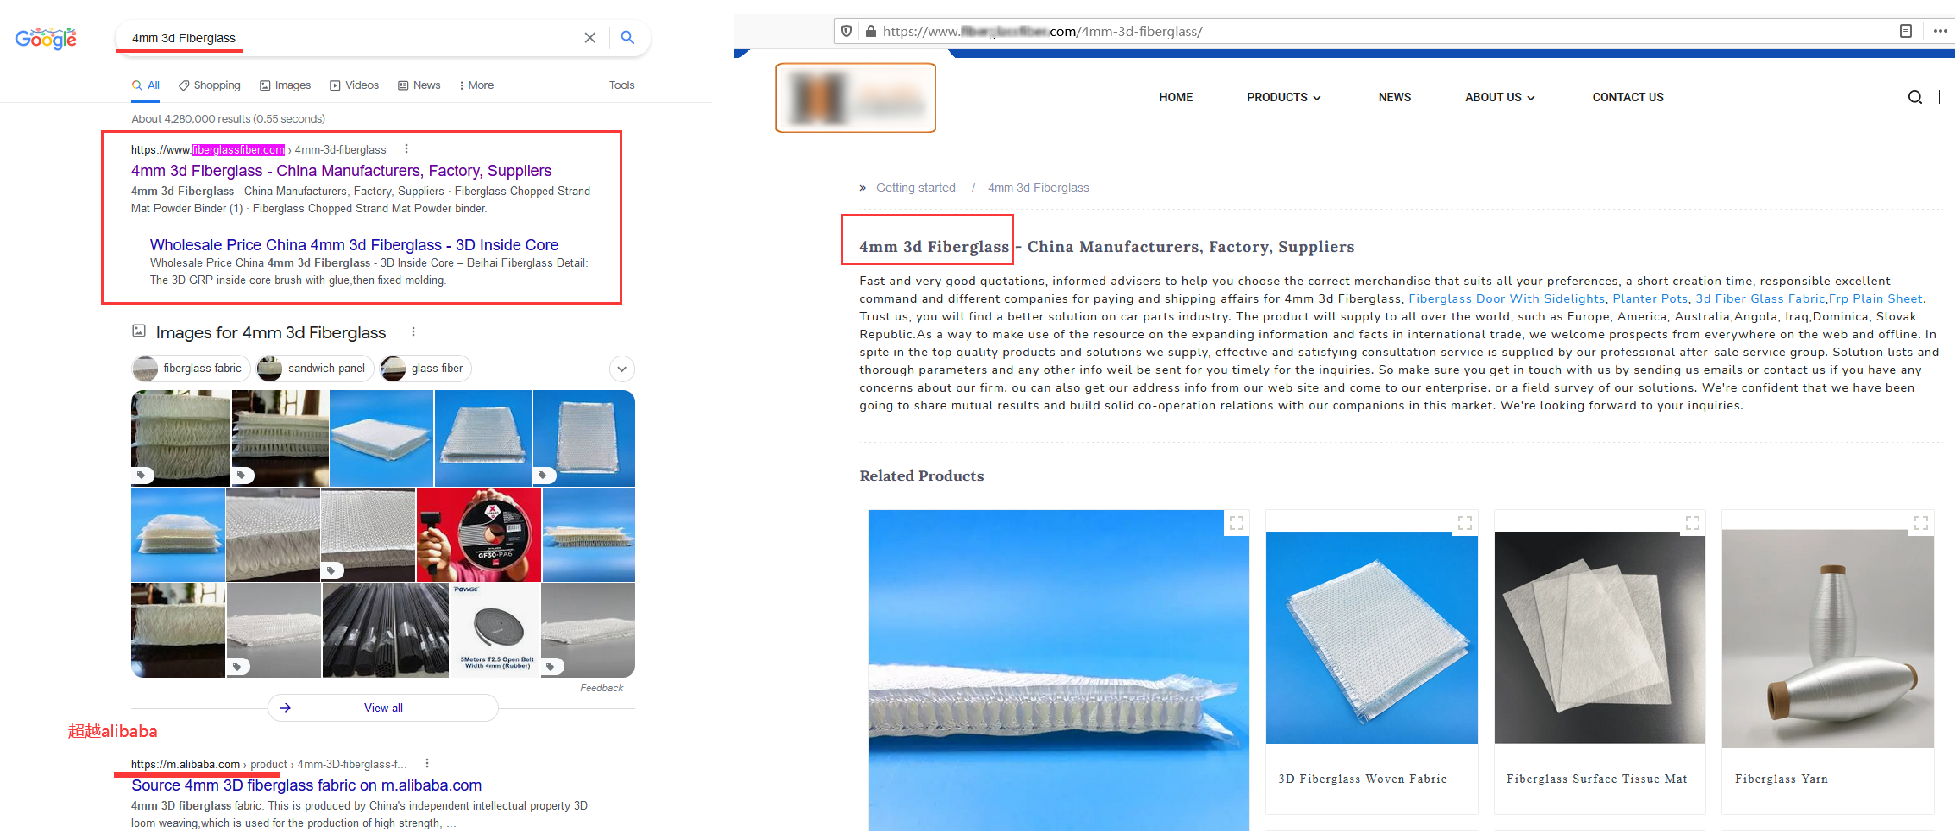
Task: Click the Google logo
Action: (46, 39)
